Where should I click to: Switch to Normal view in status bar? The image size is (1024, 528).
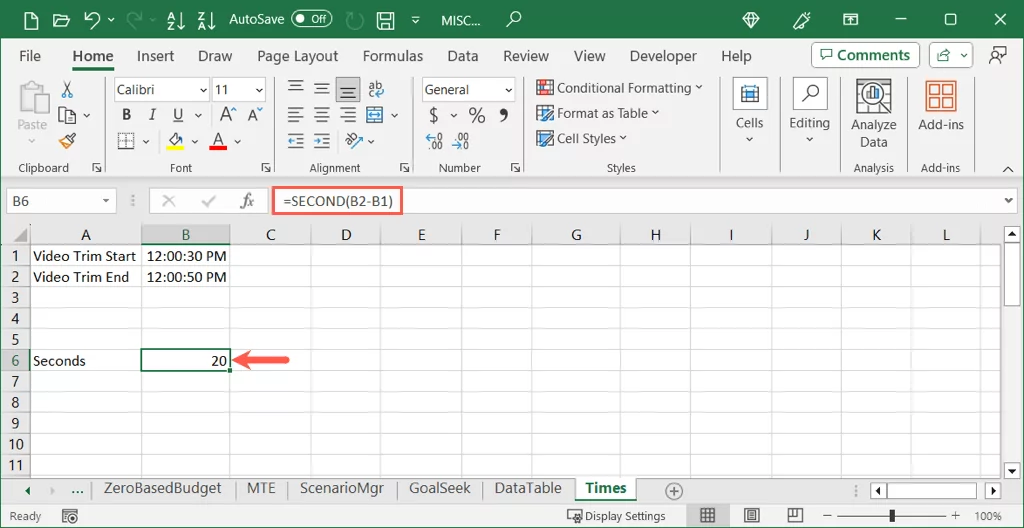[x=708, y=516]
